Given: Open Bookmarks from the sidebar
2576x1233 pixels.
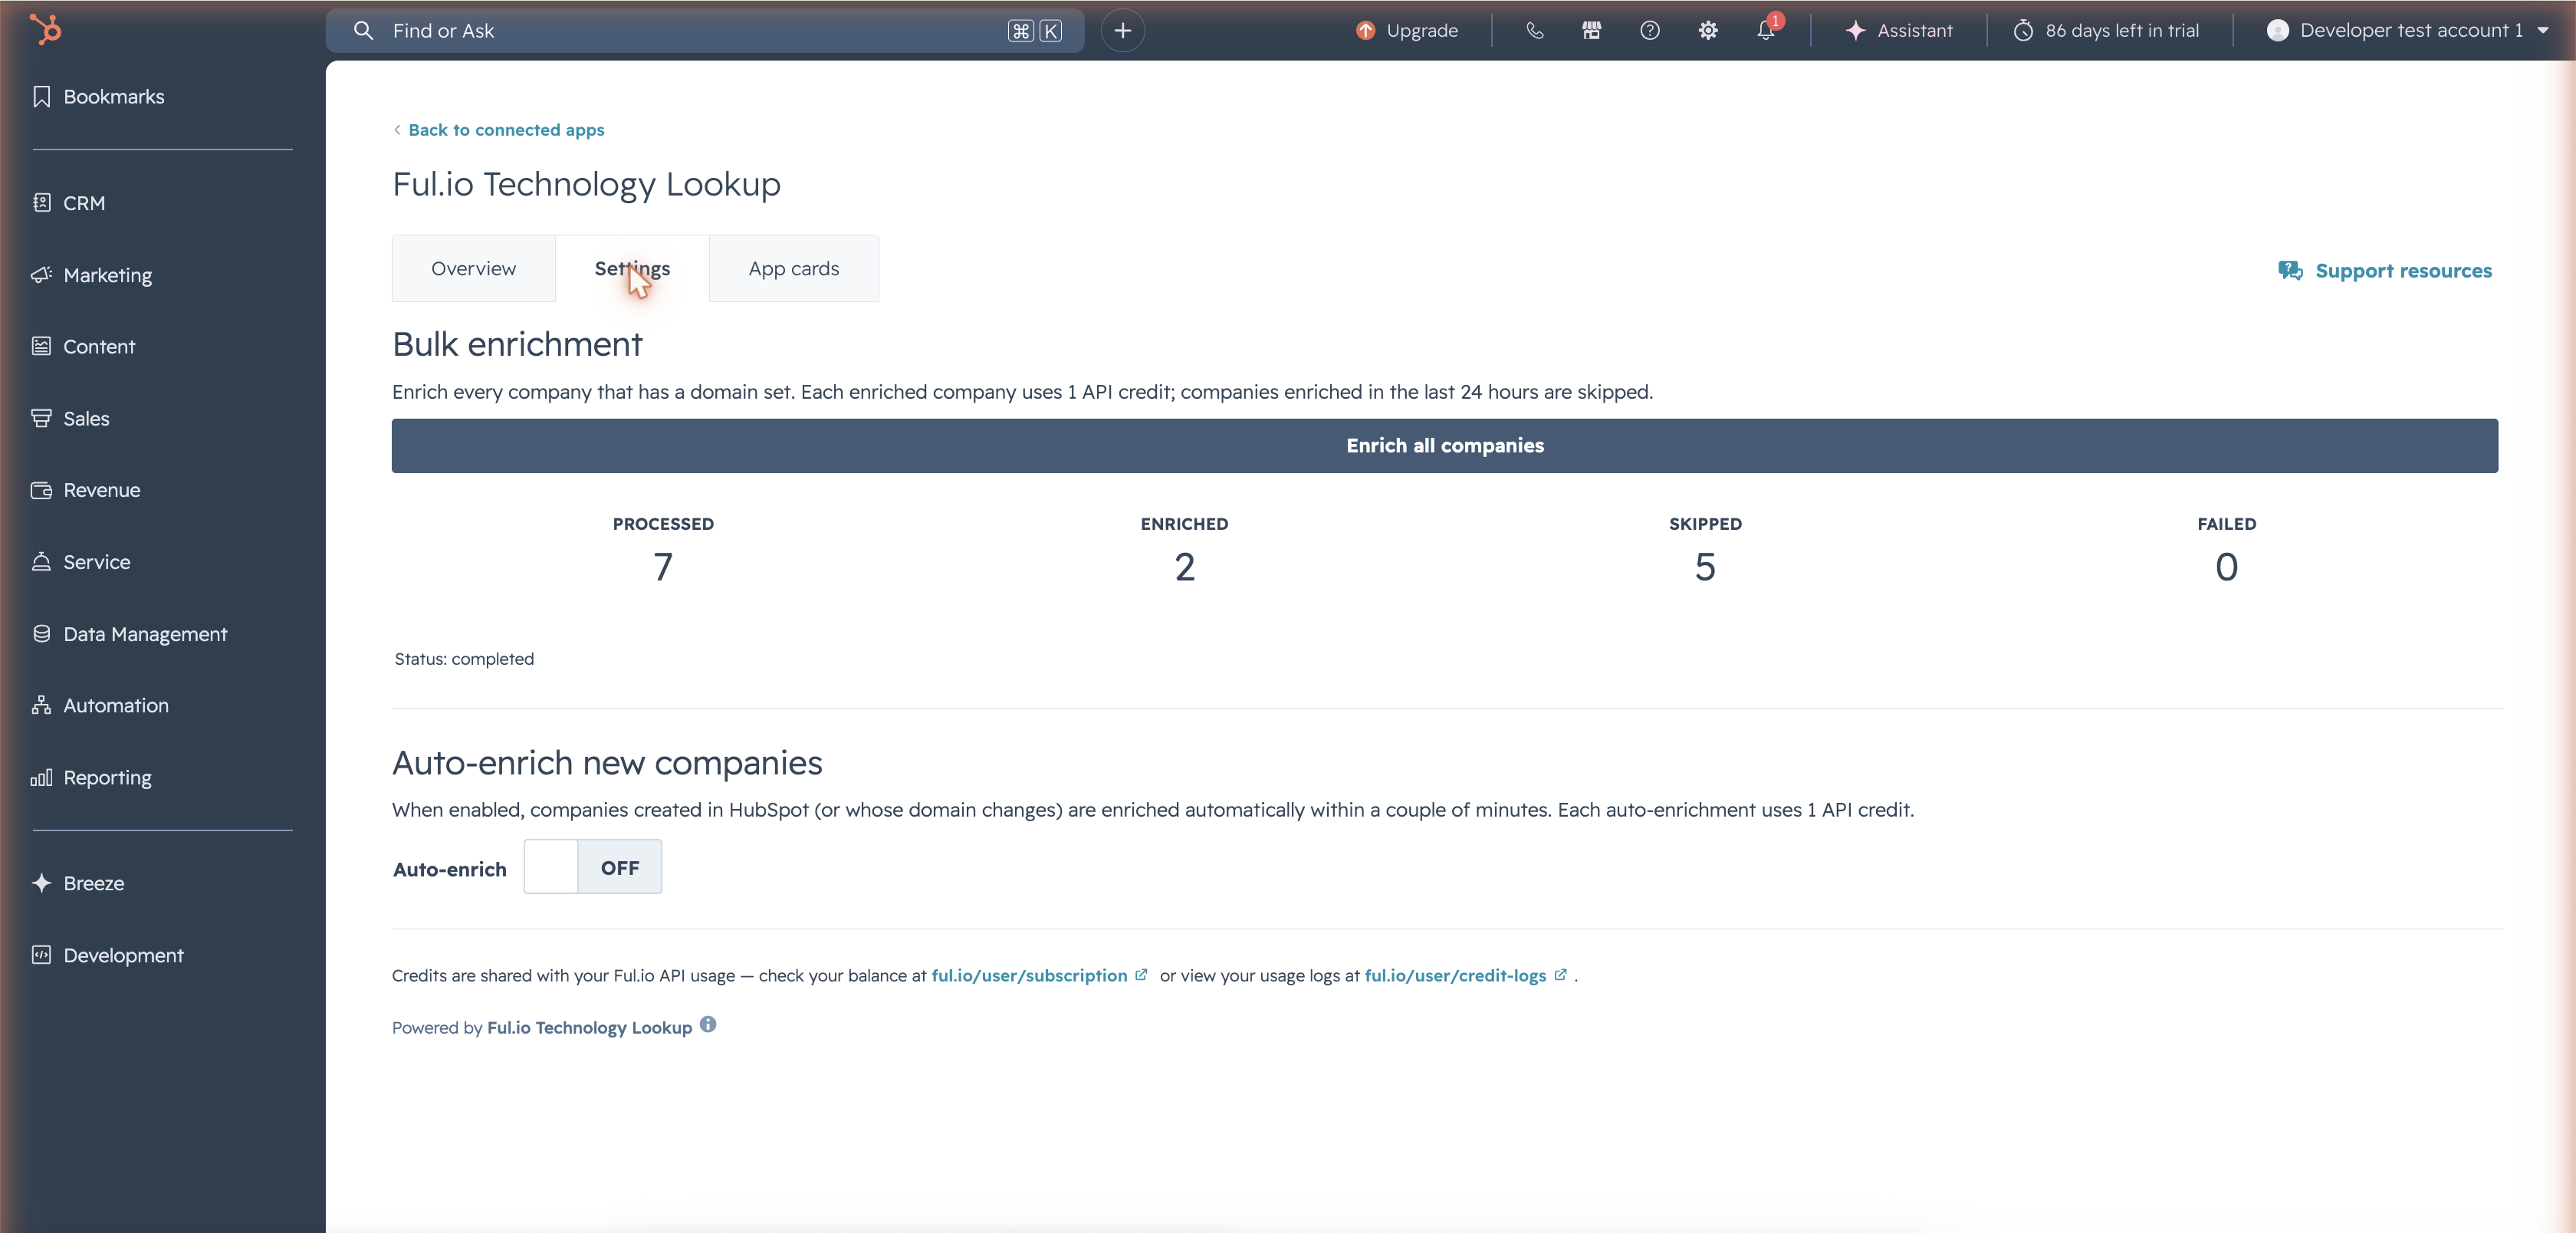Looking at the screenshot, I should pyautogui.click(x=98, y=97).
